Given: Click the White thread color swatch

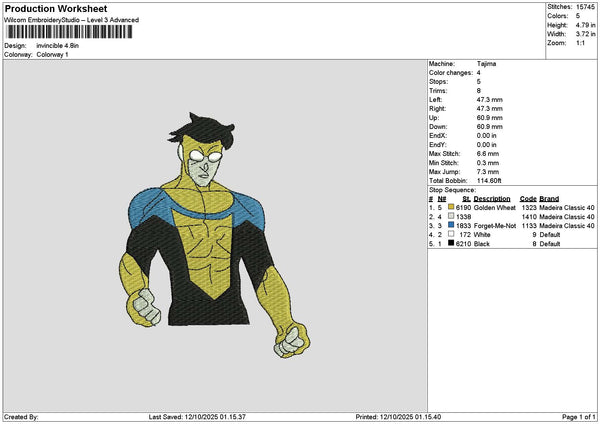Looking at the screenshot, I should 451,234.
